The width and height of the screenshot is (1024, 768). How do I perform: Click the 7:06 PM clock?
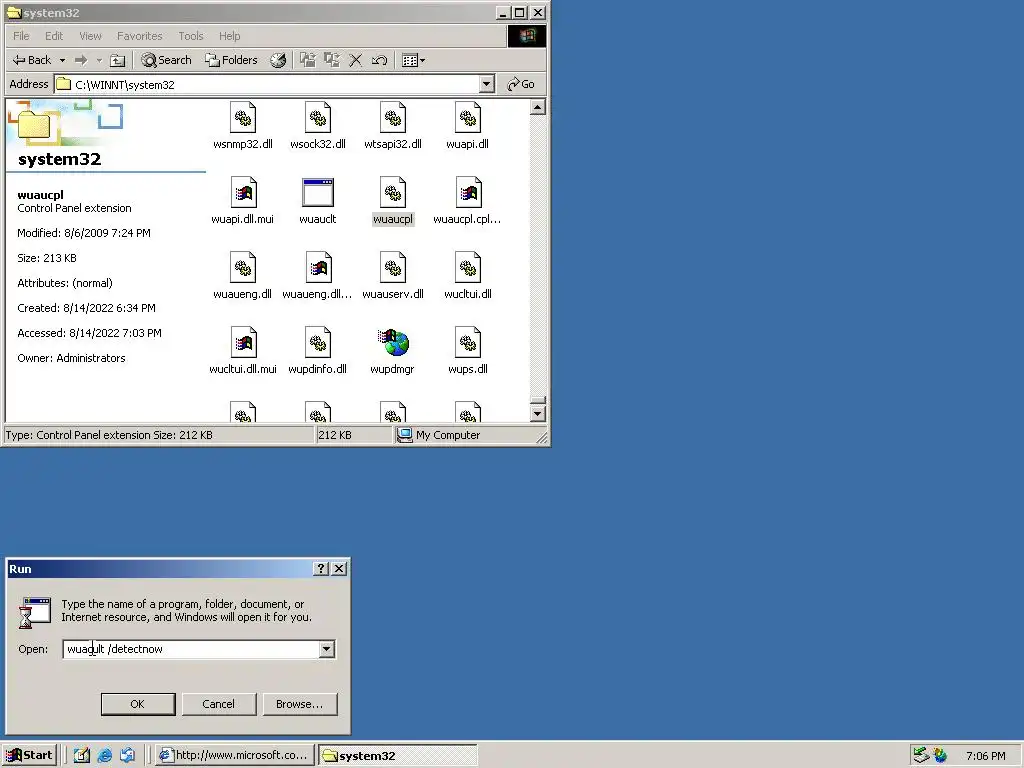pos(985,756)
